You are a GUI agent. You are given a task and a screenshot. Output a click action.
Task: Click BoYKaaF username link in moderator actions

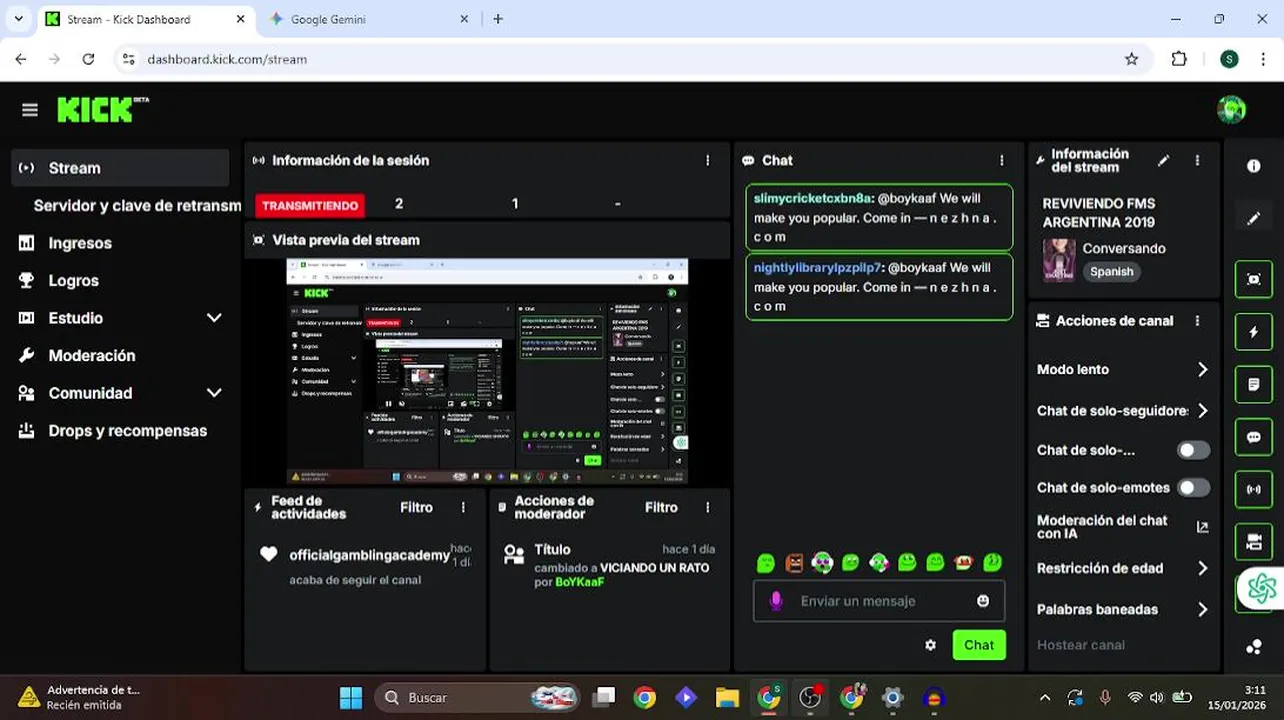(x=580, y=582)
